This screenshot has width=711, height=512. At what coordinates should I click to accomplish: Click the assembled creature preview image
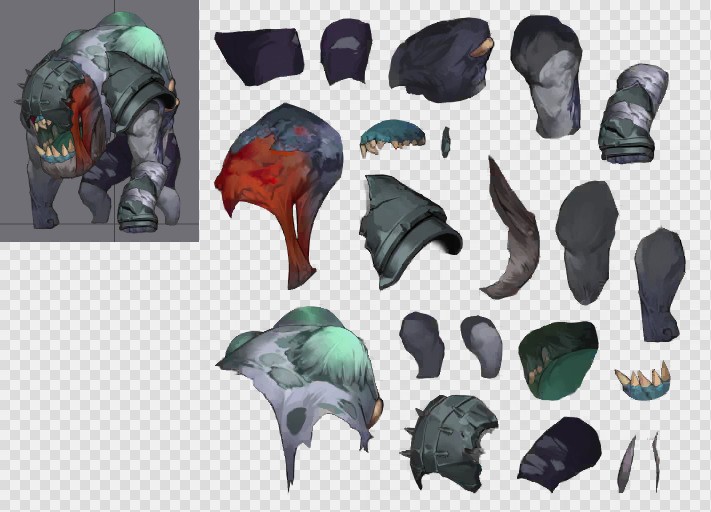tap(99, 120)
